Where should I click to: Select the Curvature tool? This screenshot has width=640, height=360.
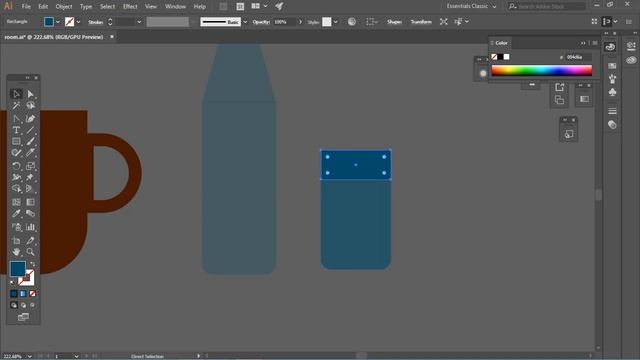click(31, 119)
